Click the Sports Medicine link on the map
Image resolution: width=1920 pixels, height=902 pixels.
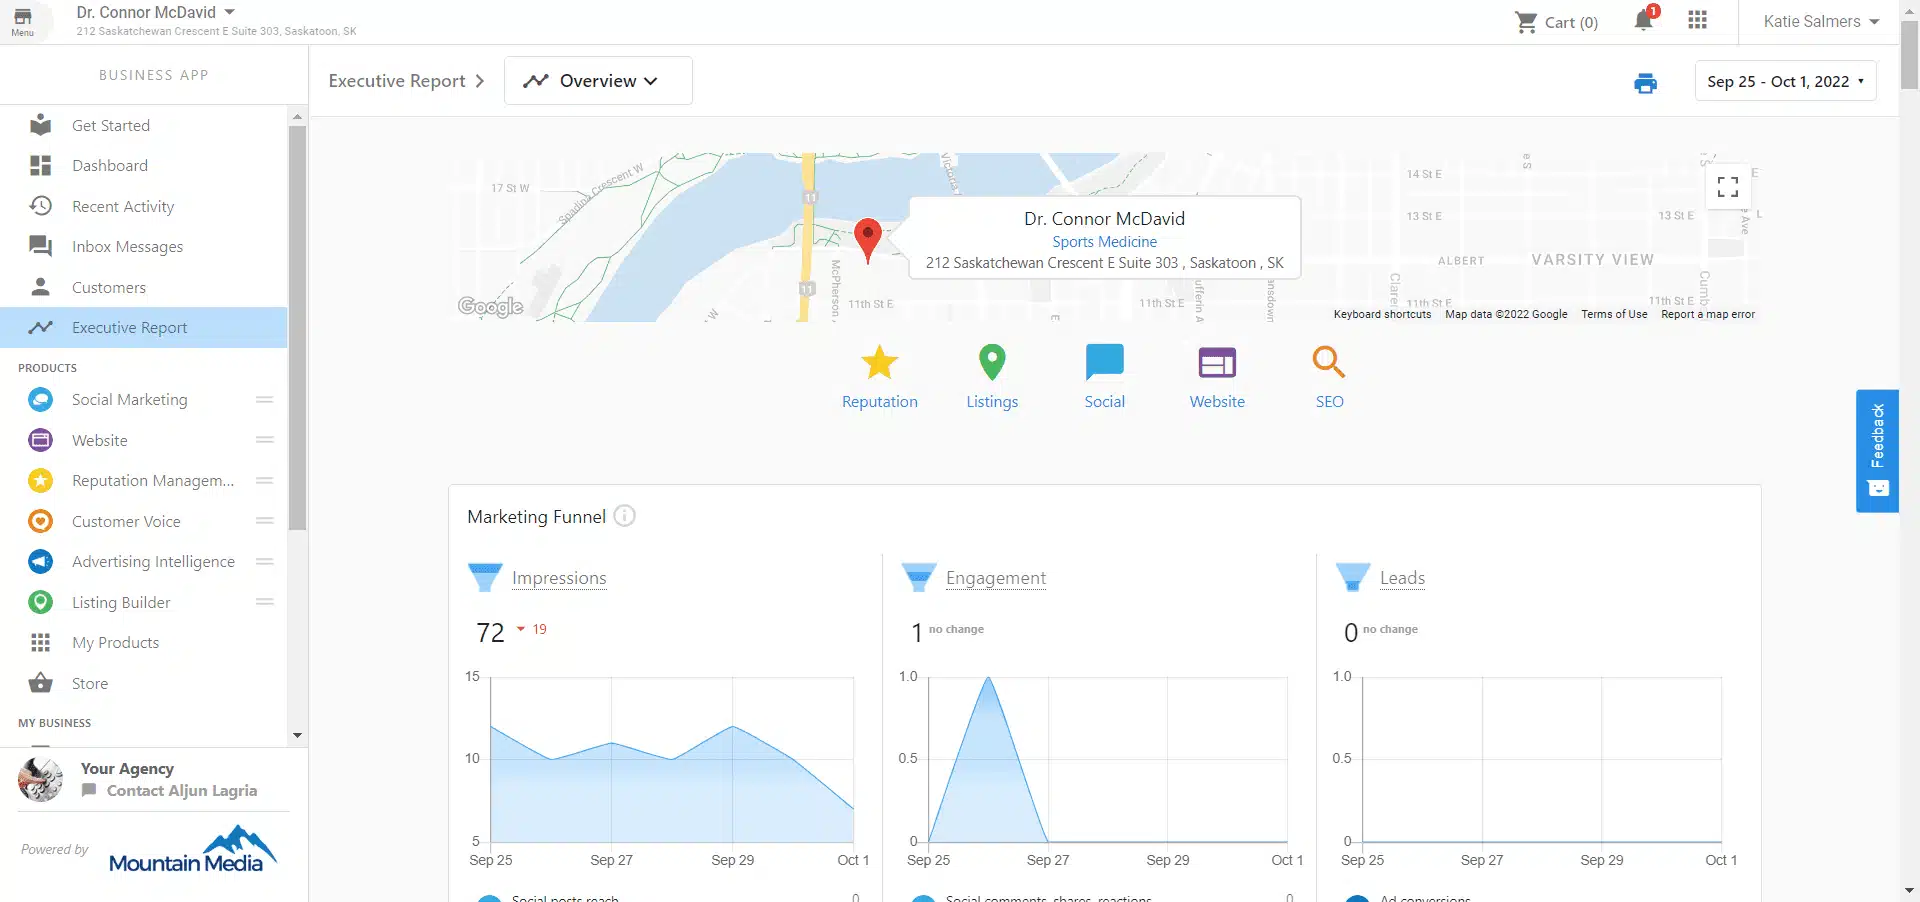(x=1104, y=241)
